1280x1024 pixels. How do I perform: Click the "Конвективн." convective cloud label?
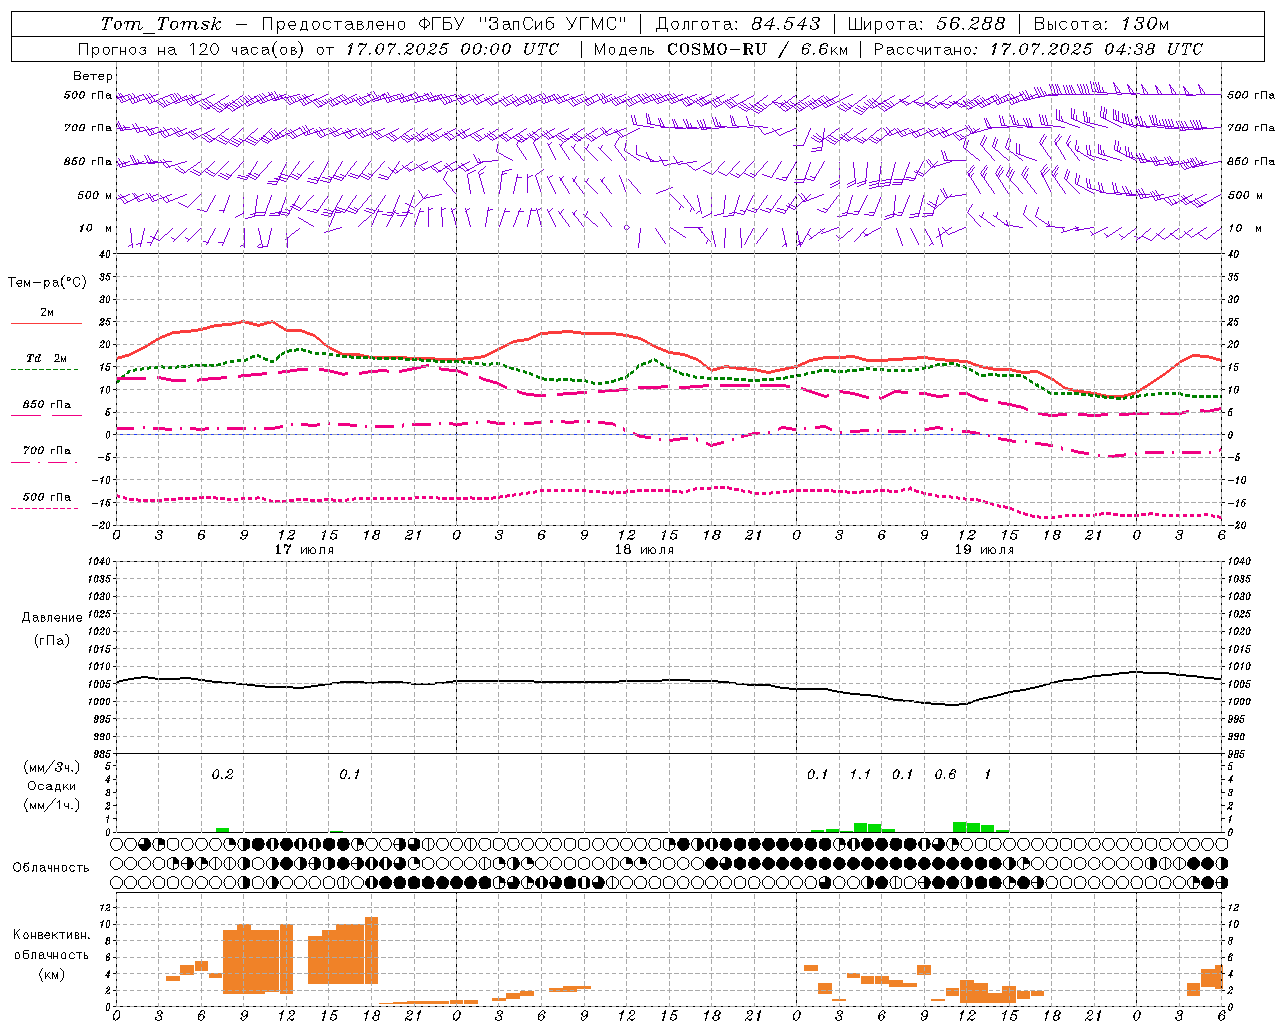tap(52, 935)
